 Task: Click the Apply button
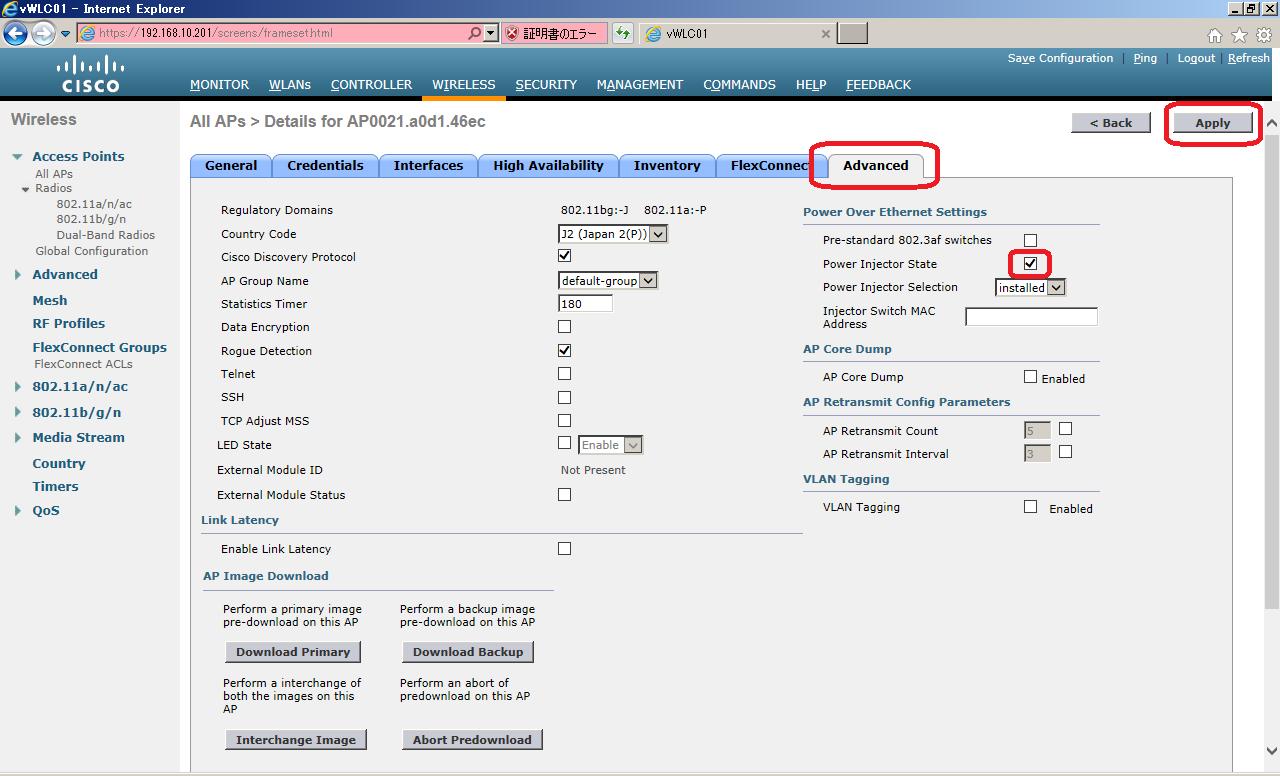point(1212,123)
